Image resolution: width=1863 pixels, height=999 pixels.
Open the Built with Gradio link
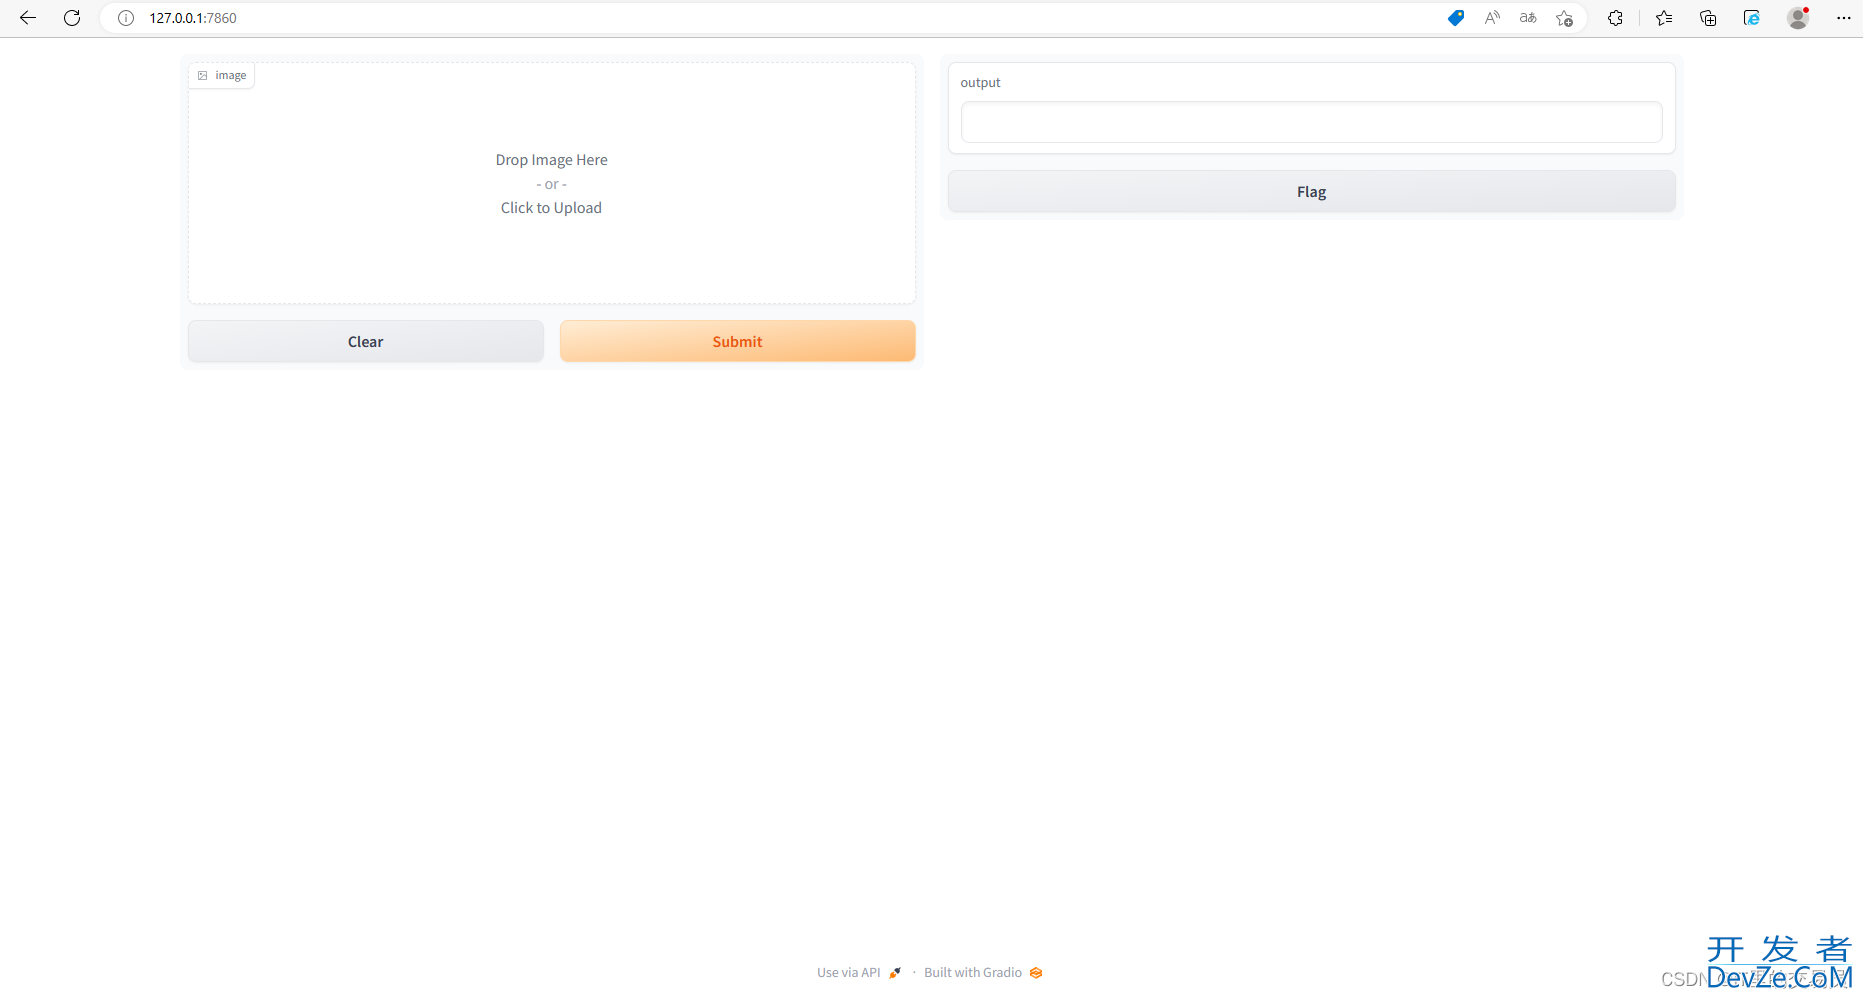[983, 973]
